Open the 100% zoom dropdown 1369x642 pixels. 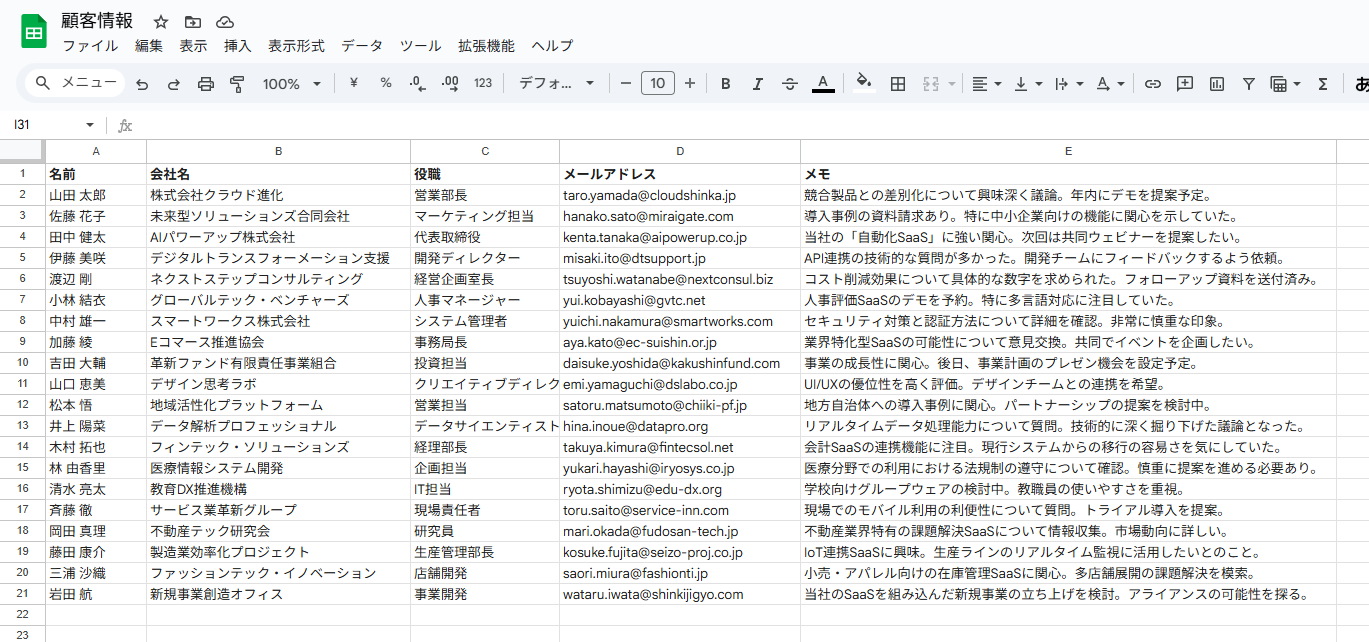[292, 84]
